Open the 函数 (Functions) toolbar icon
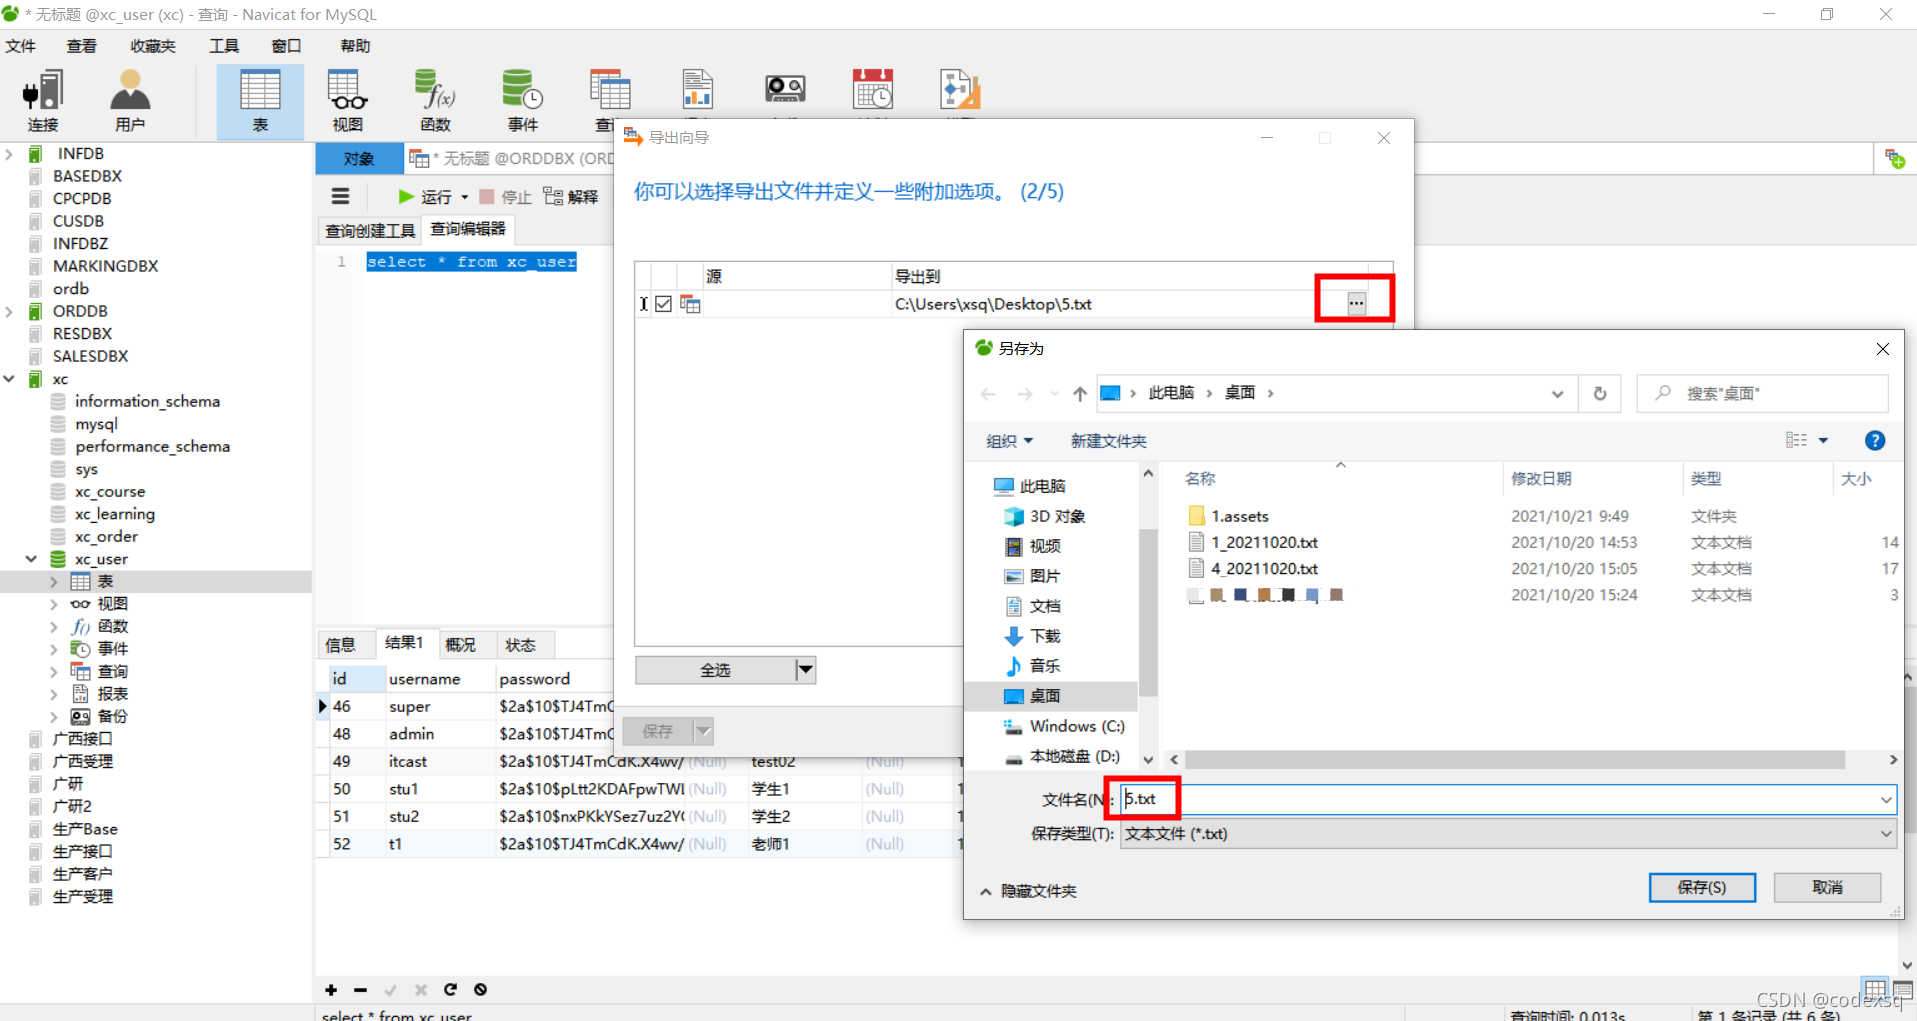Viewport: 1917px width, 1021px height. [x=434, y=99]
